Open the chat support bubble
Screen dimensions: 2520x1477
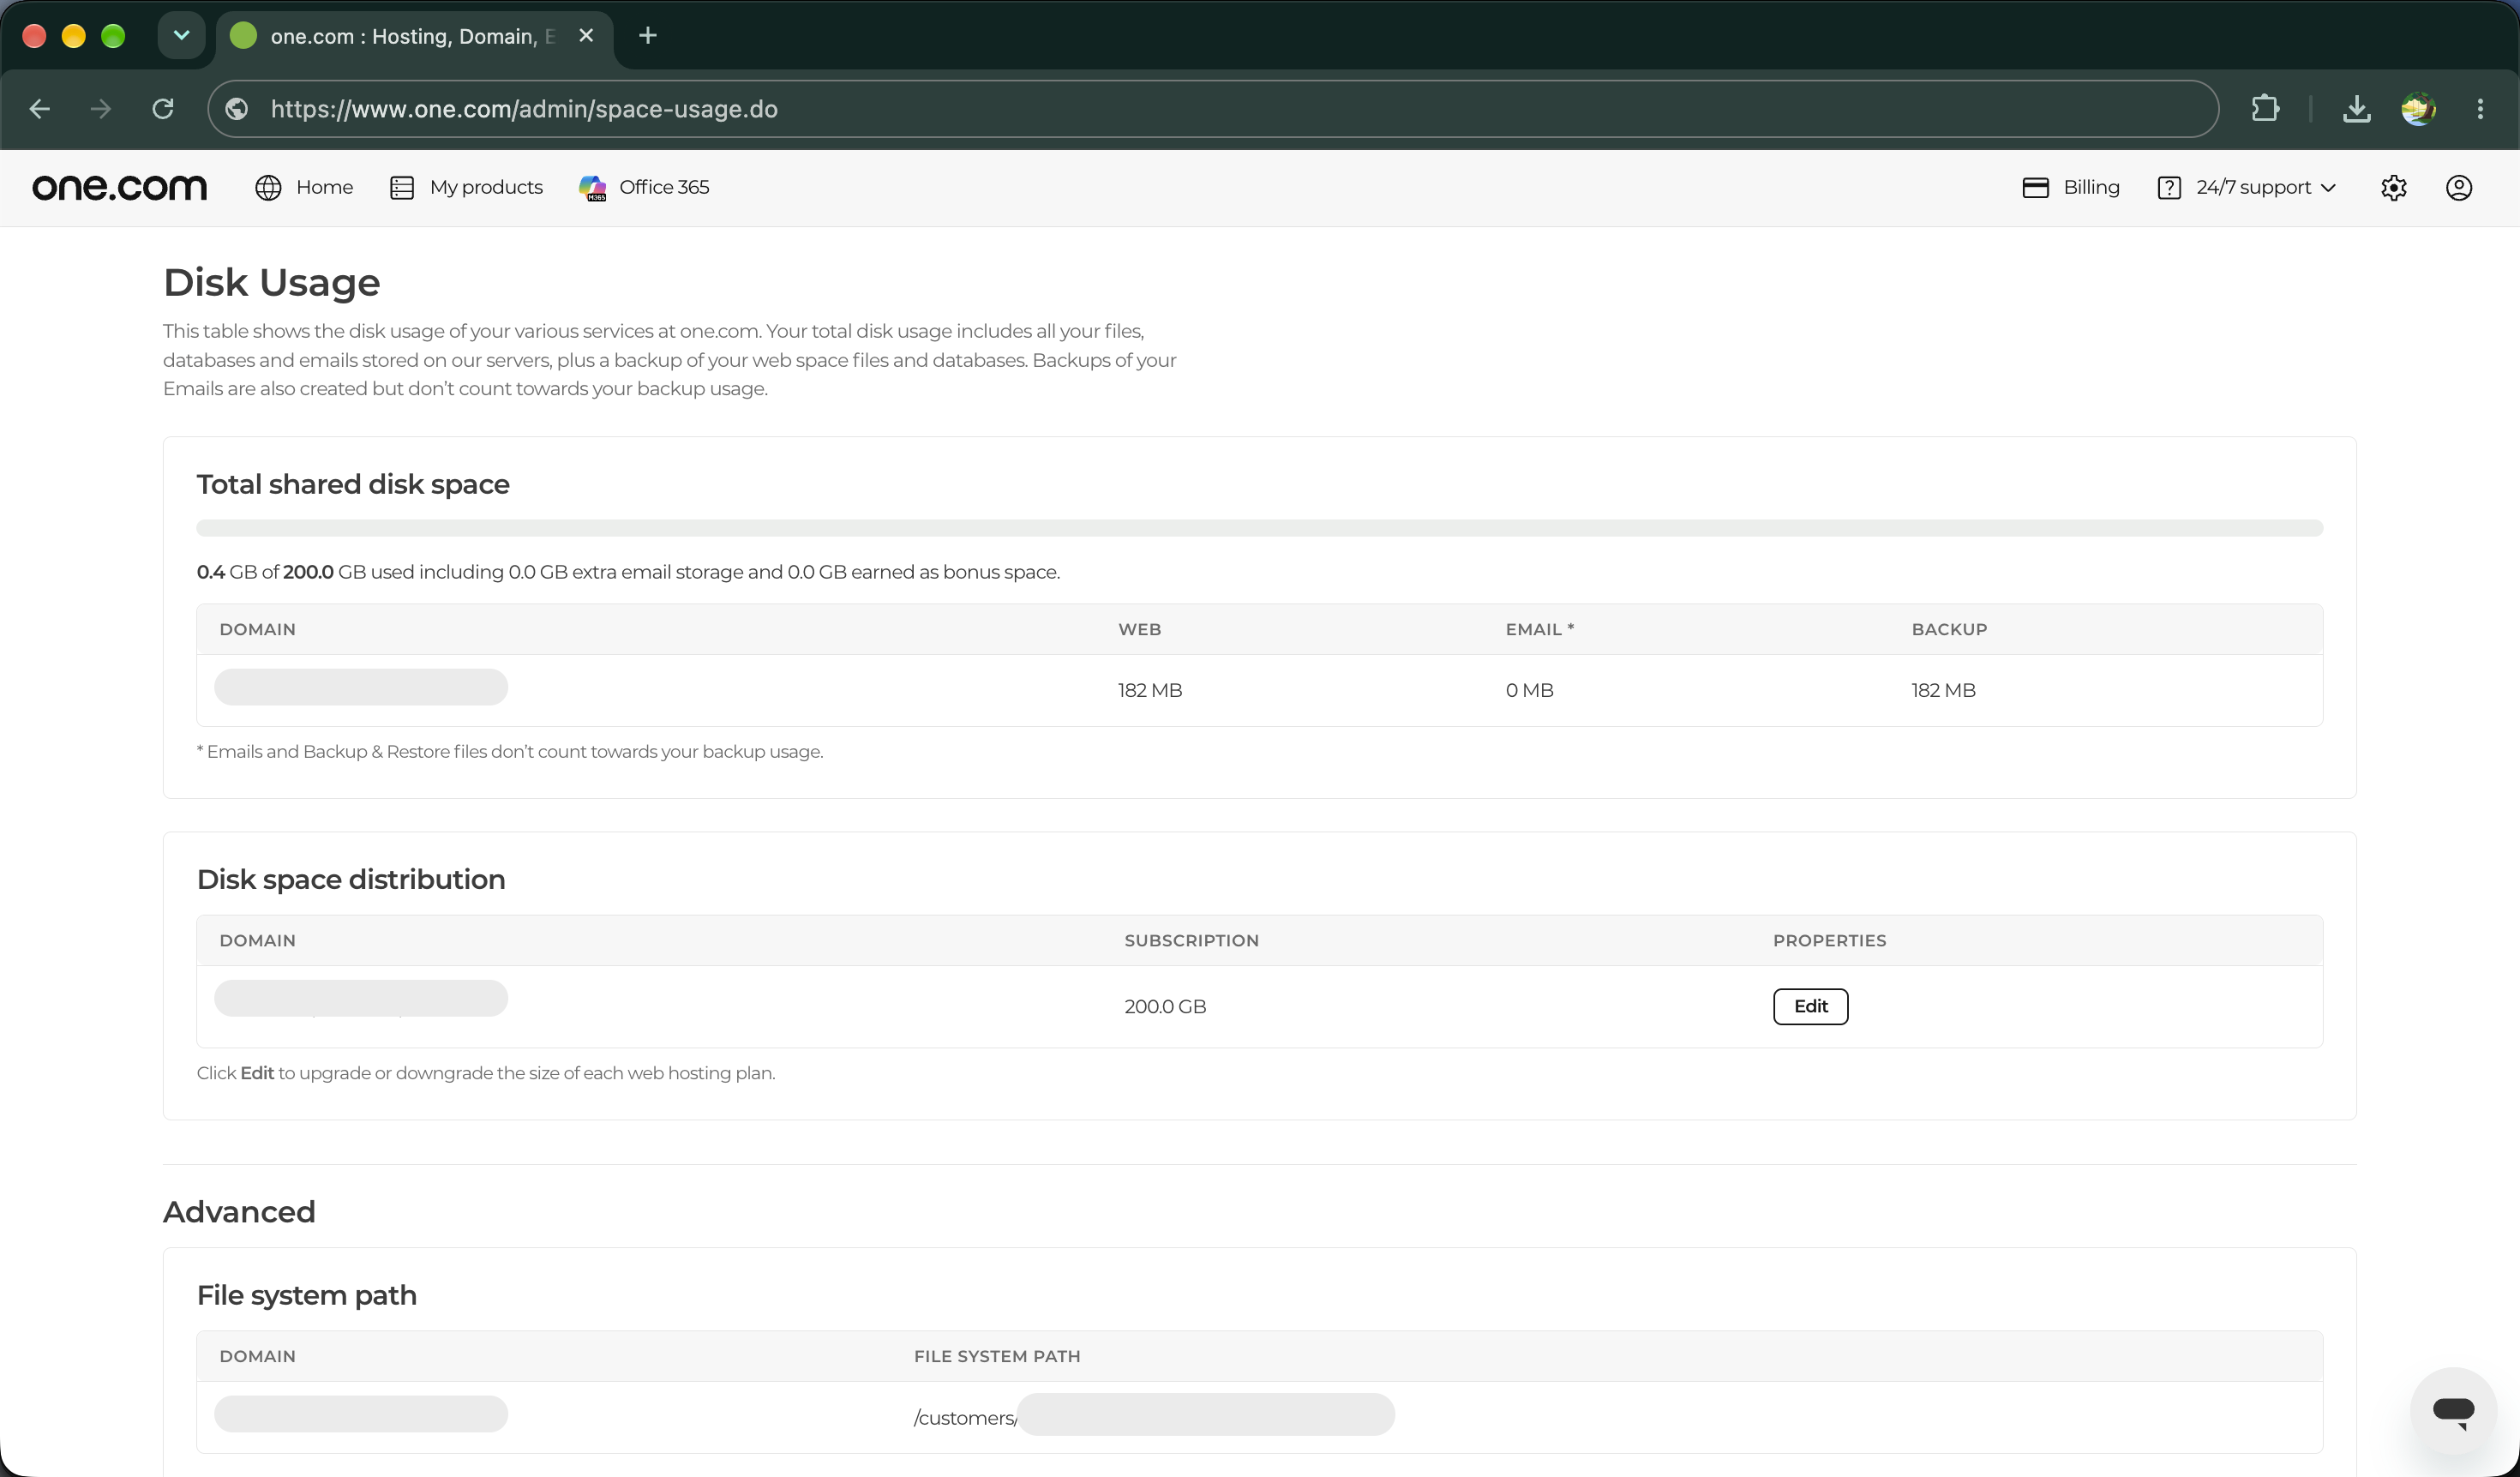2453,1411
